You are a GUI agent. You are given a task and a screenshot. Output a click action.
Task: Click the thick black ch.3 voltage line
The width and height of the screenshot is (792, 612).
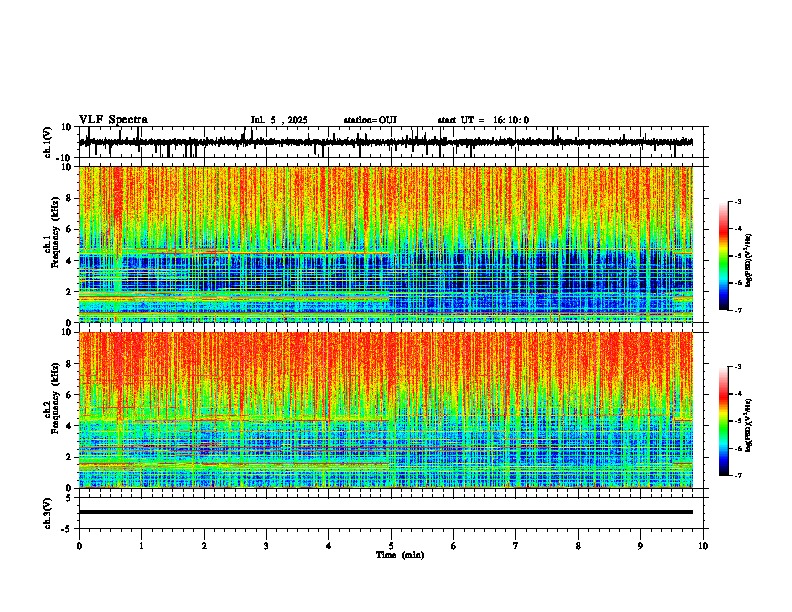[386, 512]
